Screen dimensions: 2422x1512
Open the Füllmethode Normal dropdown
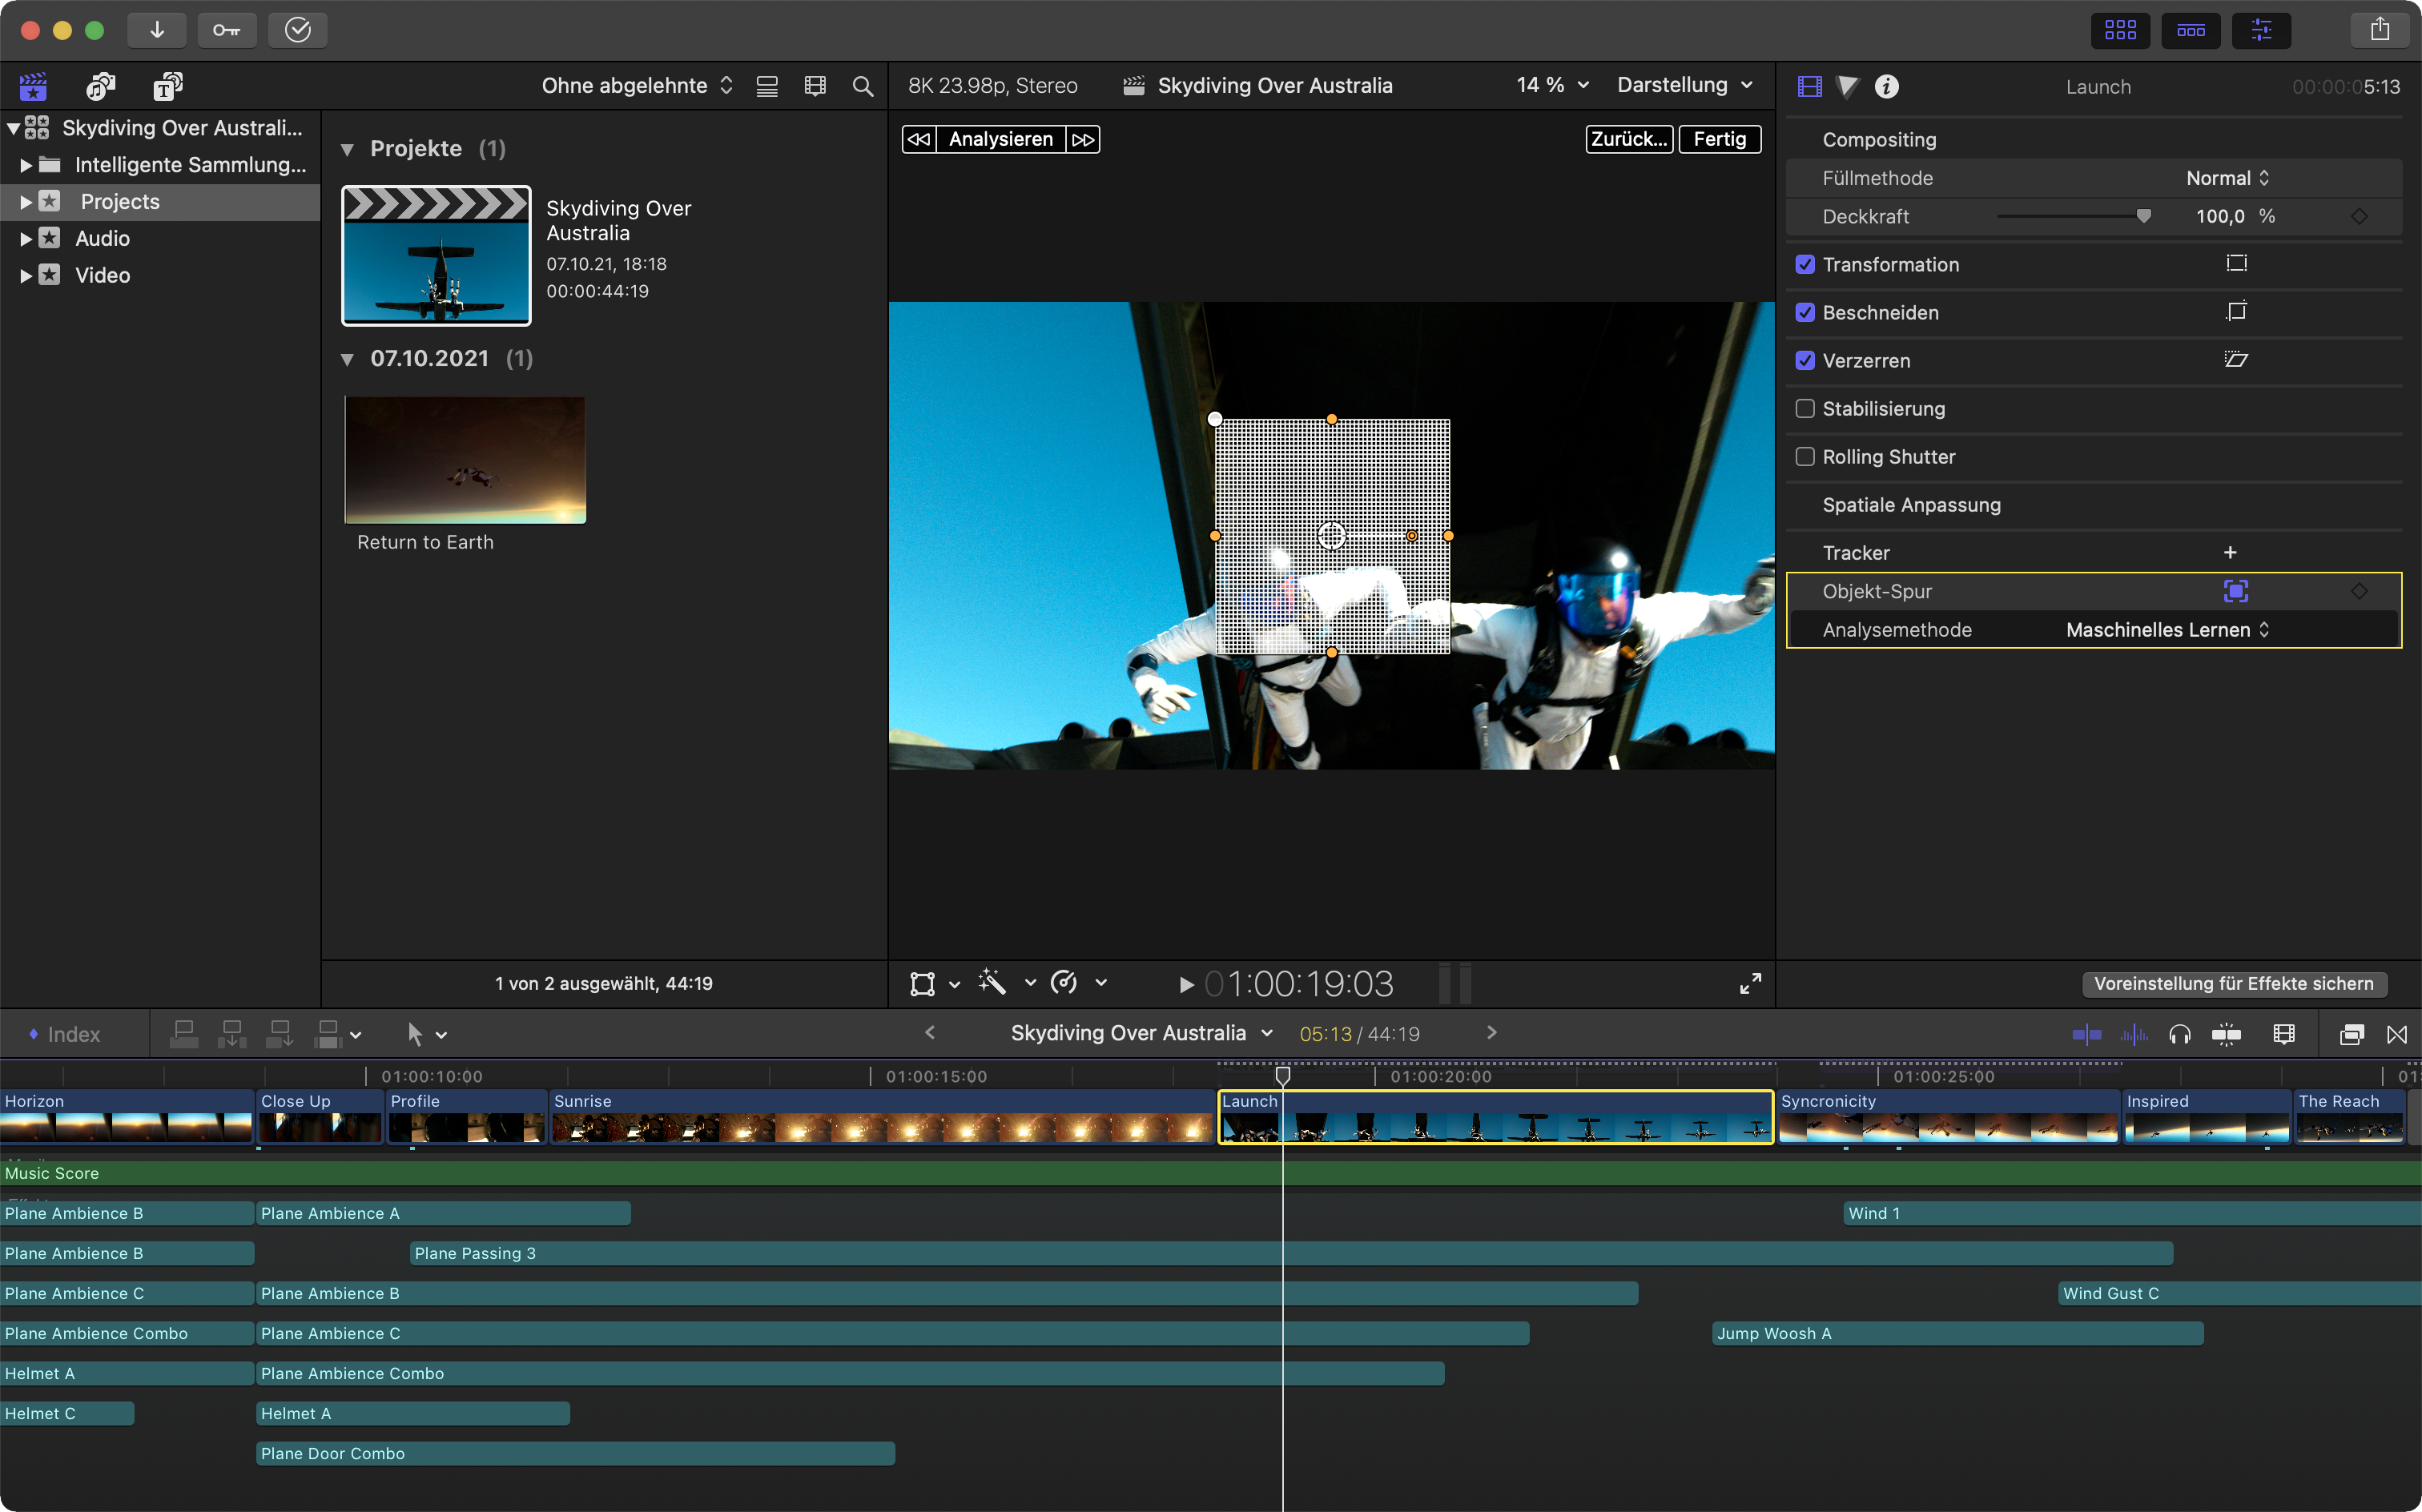2227,178
